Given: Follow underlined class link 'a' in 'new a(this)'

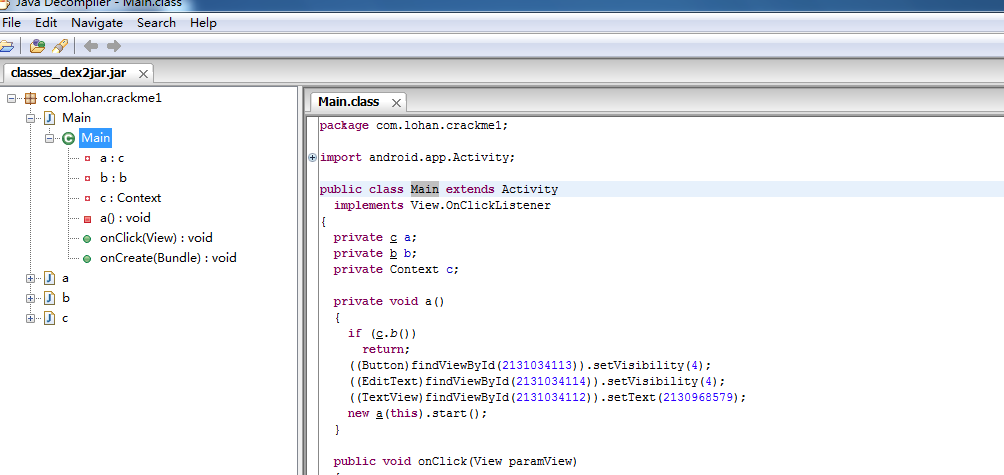Looking at the screenshot, I should pyautogui.click(x=379, y=413).
